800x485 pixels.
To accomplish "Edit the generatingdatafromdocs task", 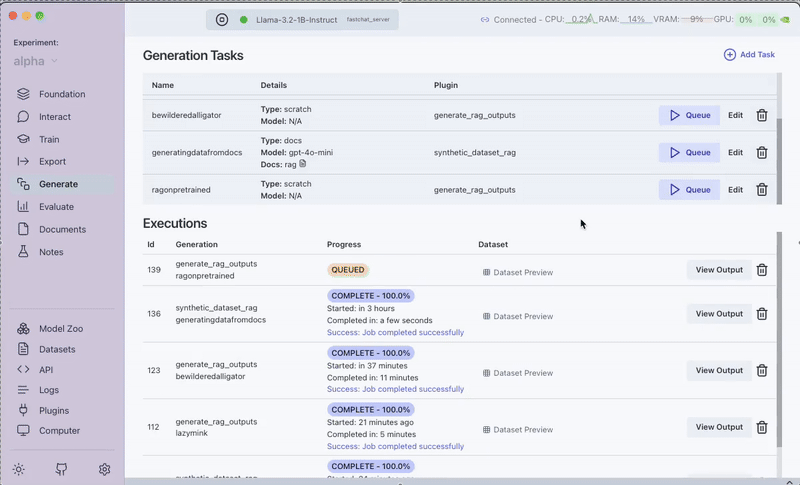I will 735,153.
